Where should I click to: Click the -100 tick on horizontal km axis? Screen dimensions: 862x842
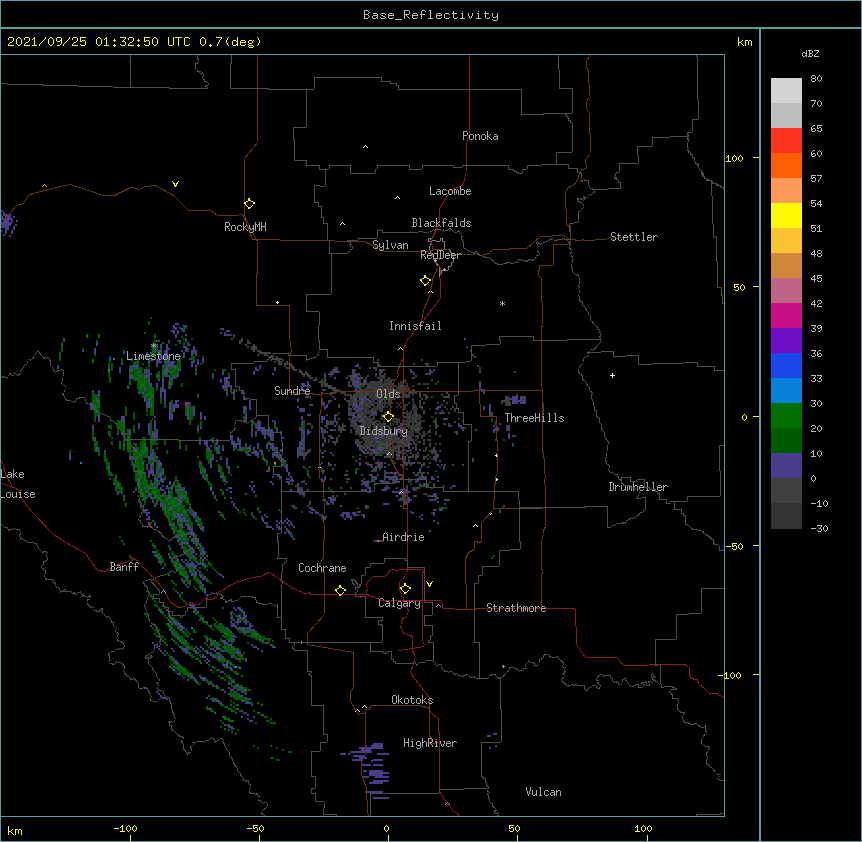click(x=125, y=828)
